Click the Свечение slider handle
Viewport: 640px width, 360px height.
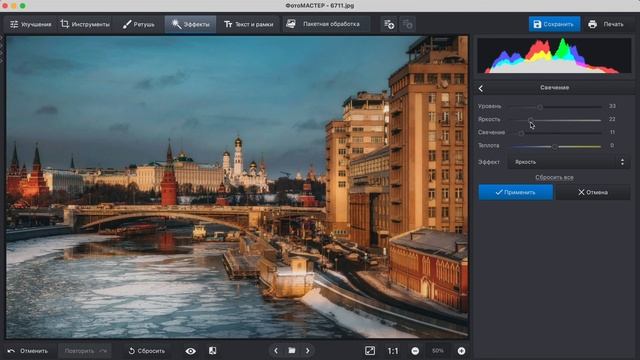coord(521,133)
